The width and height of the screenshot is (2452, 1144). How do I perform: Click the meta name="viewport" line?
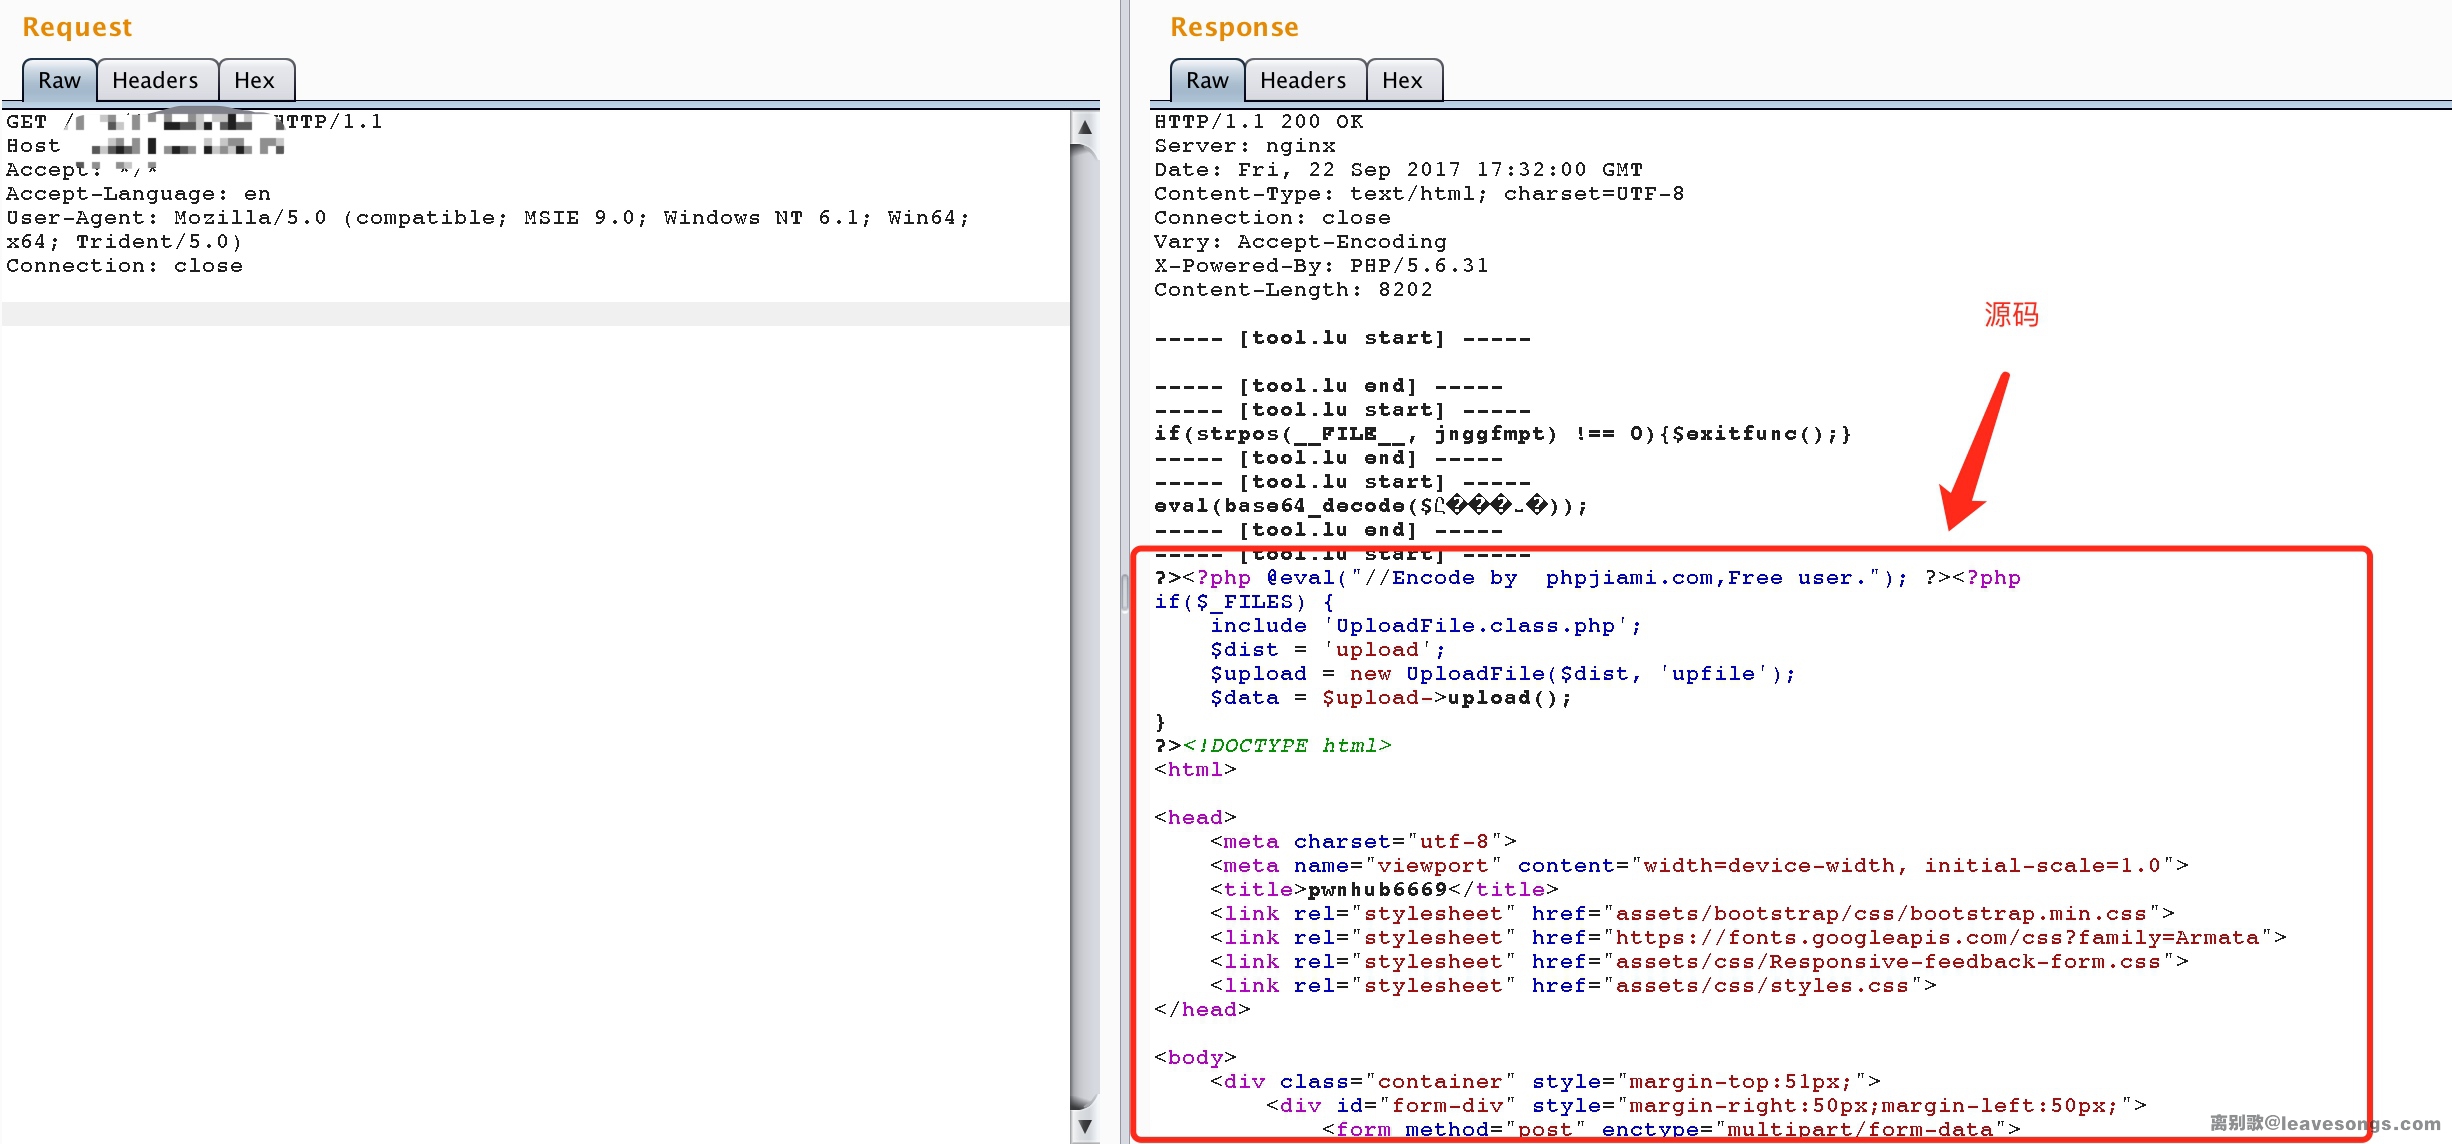pyautogui.click(x=1699, y=866)
